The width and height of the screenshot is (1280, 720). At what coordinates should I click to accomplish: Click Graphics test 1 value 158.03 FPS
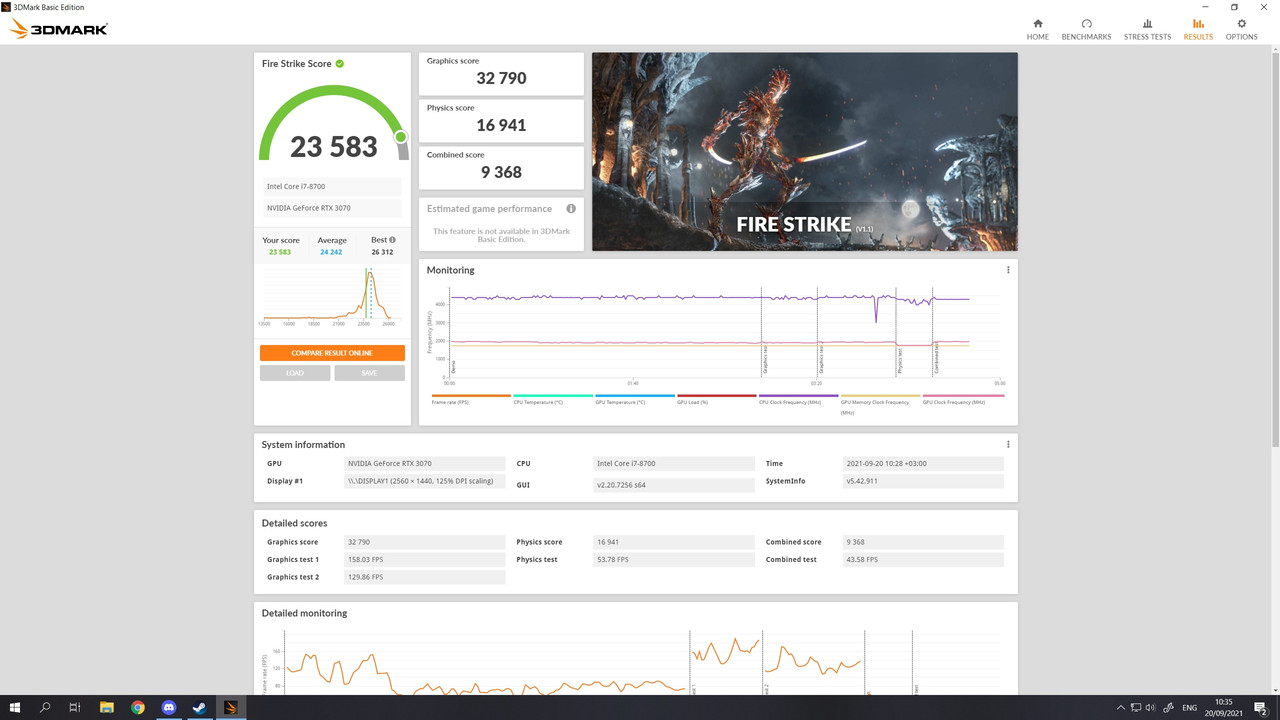click(x=425, y=560)
